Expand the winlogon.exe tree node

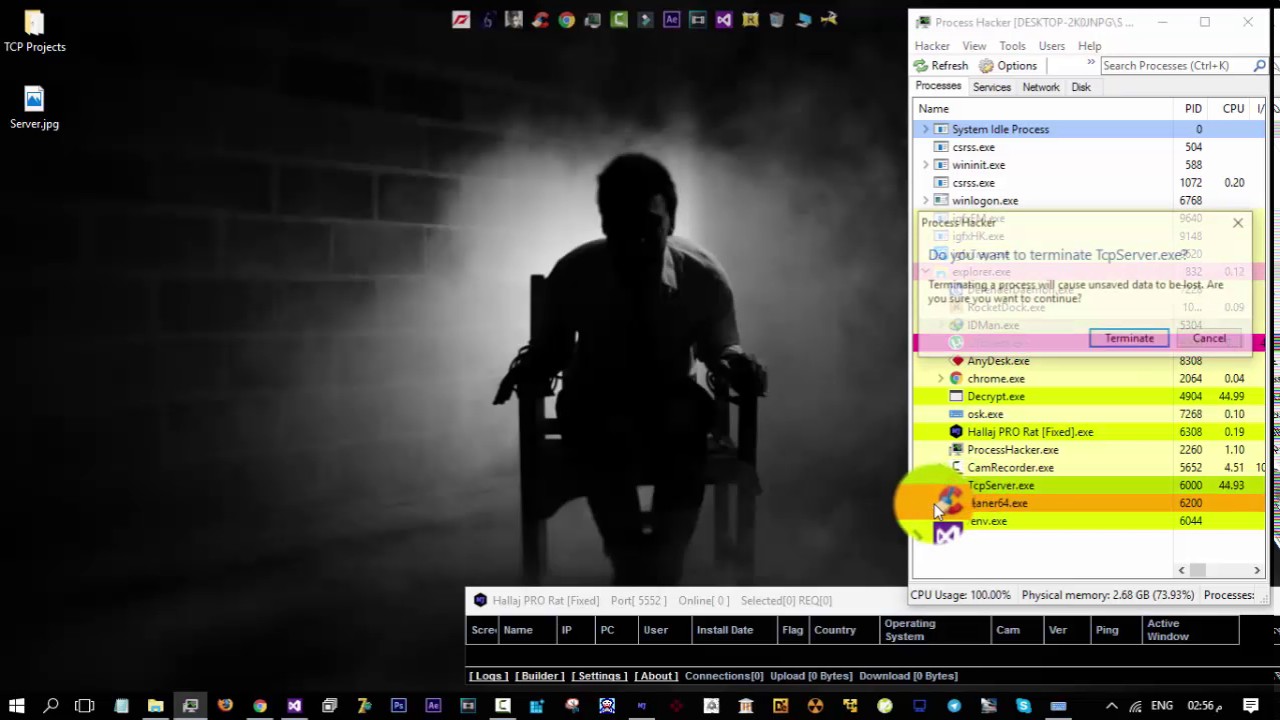pos(925,201)
